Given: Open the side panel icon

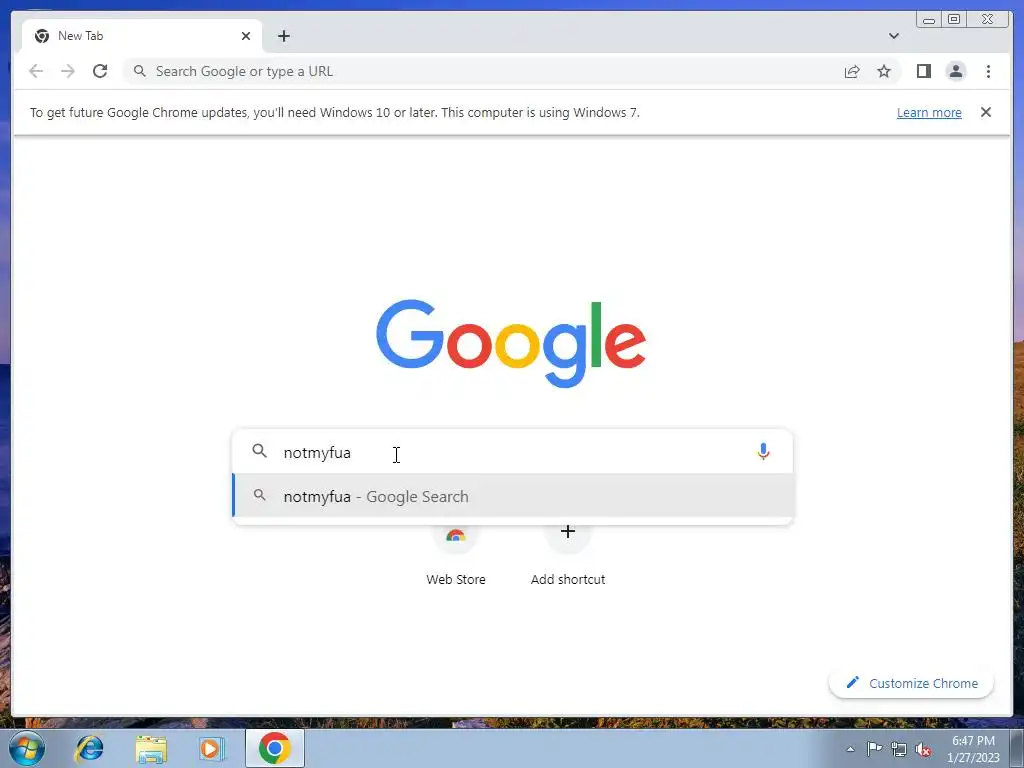Looking at the screenshot, I should pos(923,71).
